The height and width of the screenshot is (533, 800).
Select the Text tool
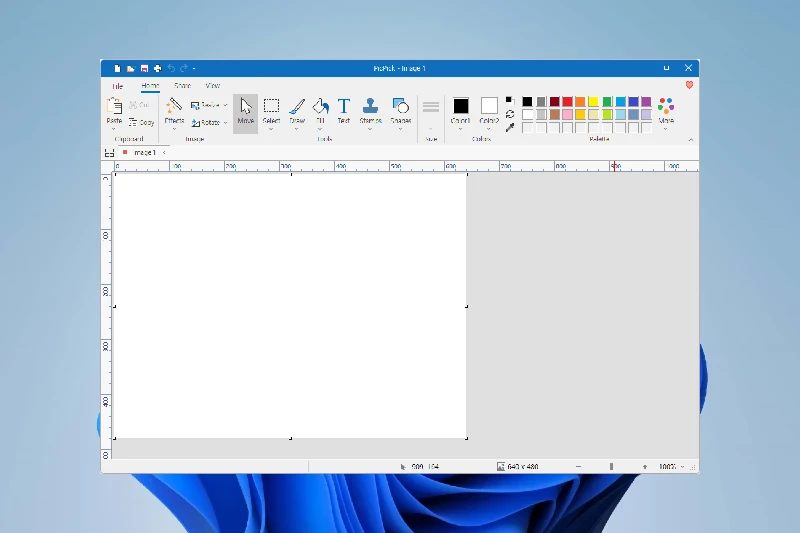(344, 111)
